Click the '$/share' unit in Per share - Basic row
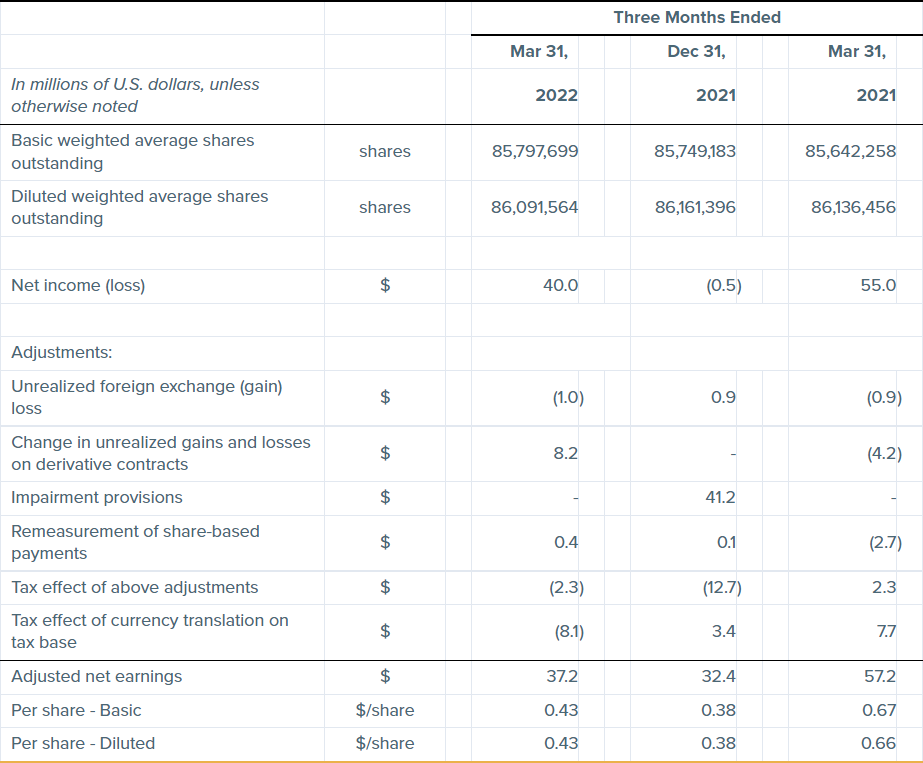The width and height of the screenshot is (923, 763). pyautogui.click(x=385, y=710)
